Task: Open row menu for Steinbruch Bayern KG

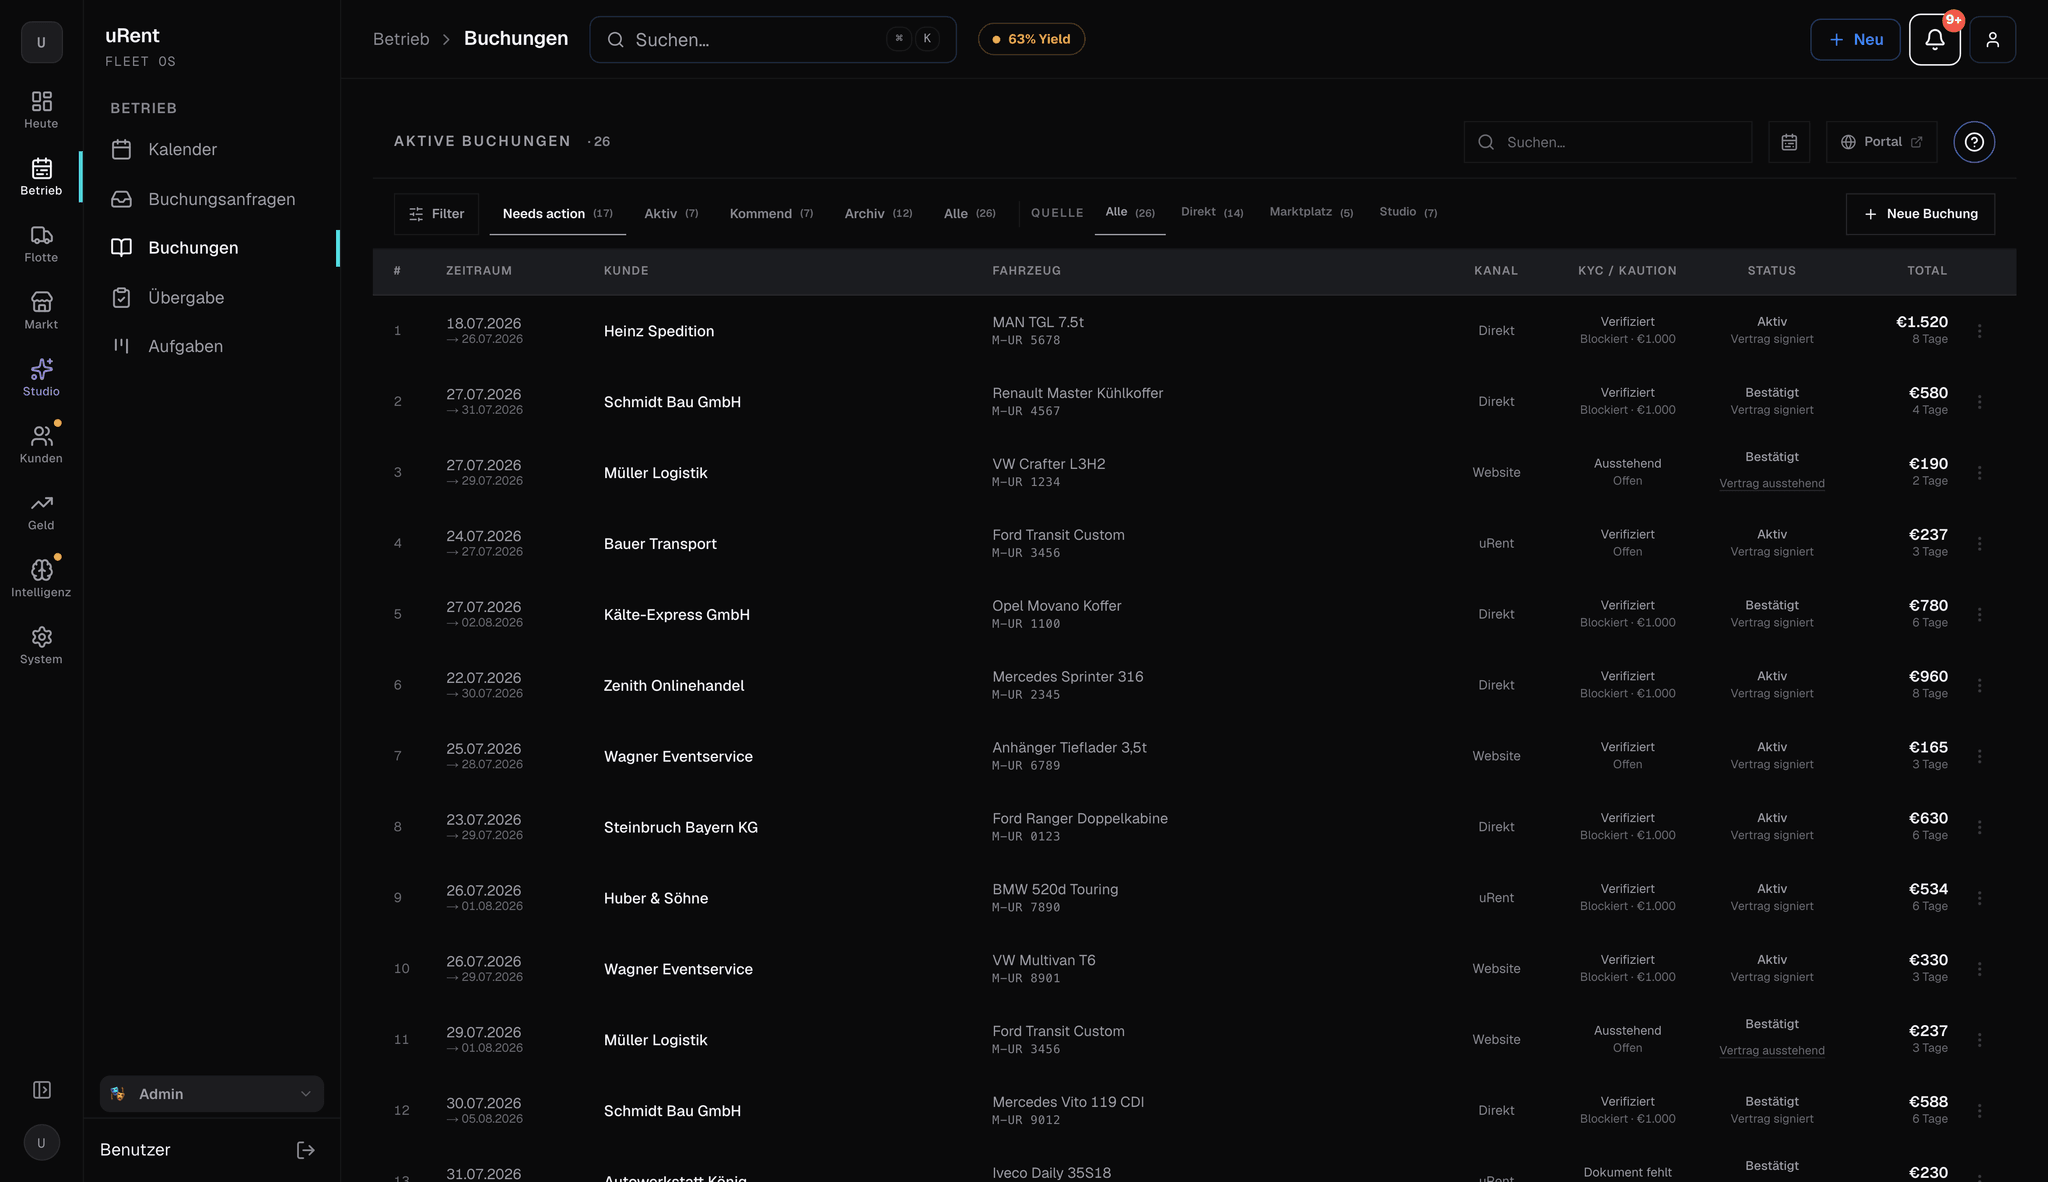Action: click(x=1979, y=827)
